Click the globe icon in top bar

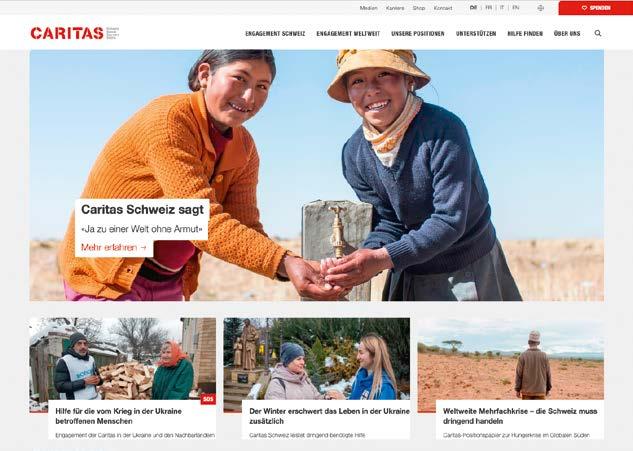click(x=541, y=8)
